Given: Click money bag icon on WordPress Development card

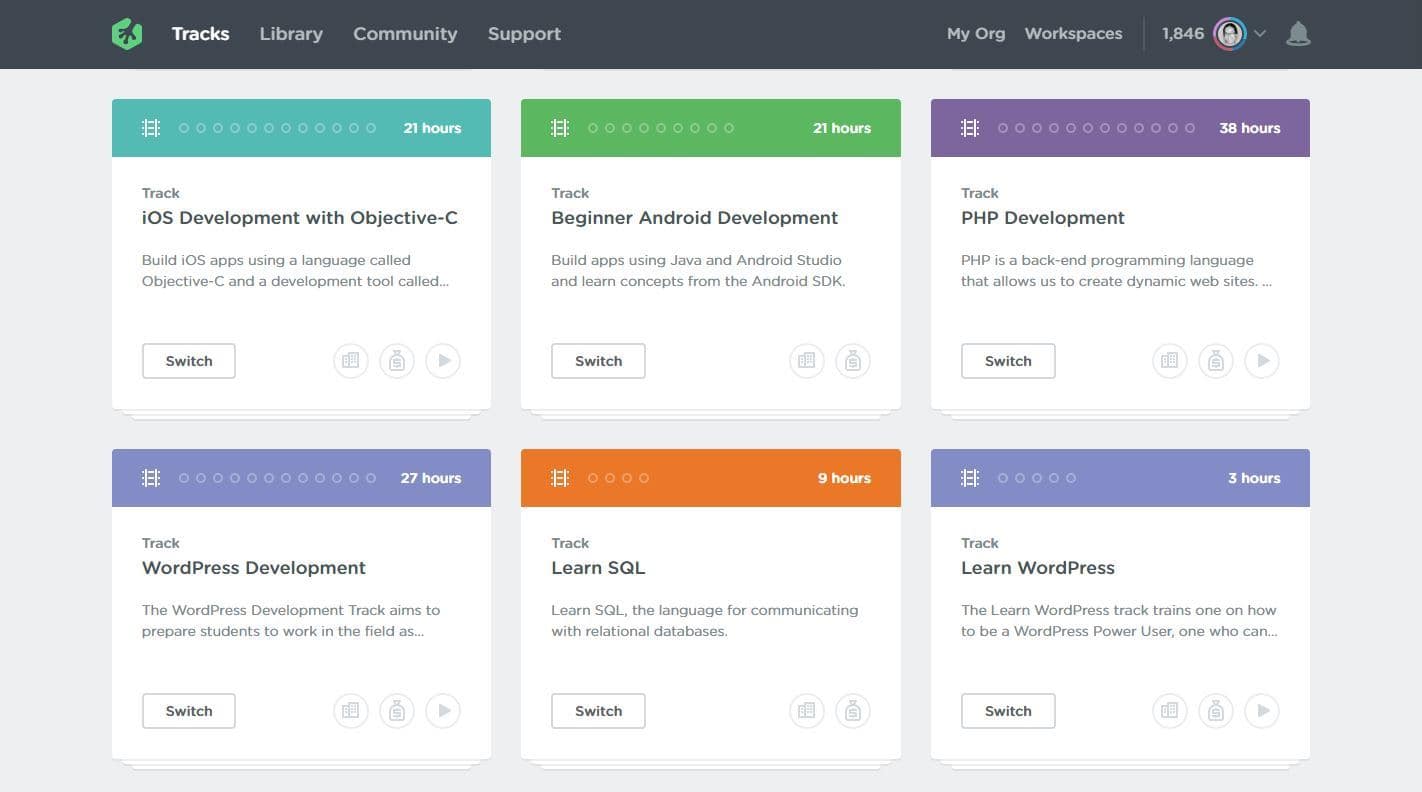Looking at the screenshot, I should 397,711.
